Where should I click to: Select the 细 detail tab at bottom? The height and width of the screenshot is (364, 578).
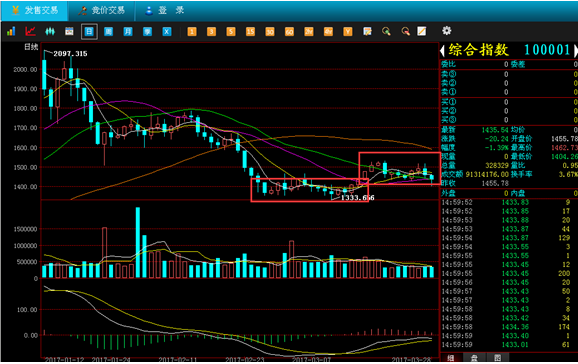pos(450,357)
